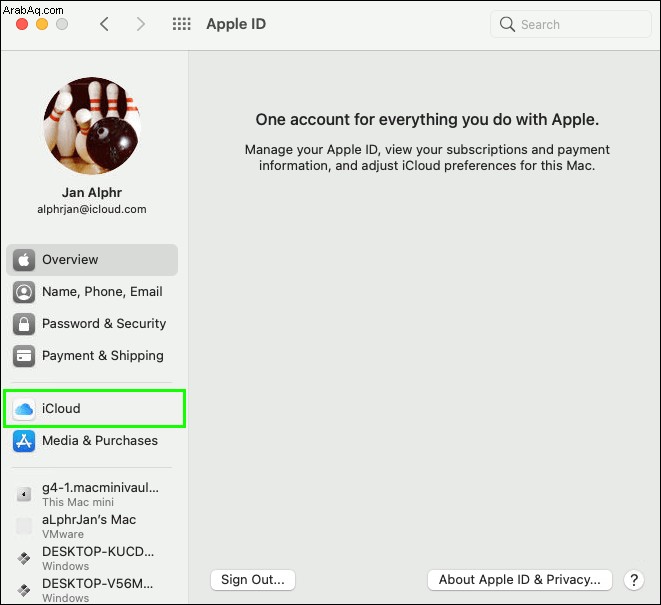Select aLphrJan's Mac VMware device
Image resolution: width=661 pixels, height=605 pixels.
tap(92, 526)
